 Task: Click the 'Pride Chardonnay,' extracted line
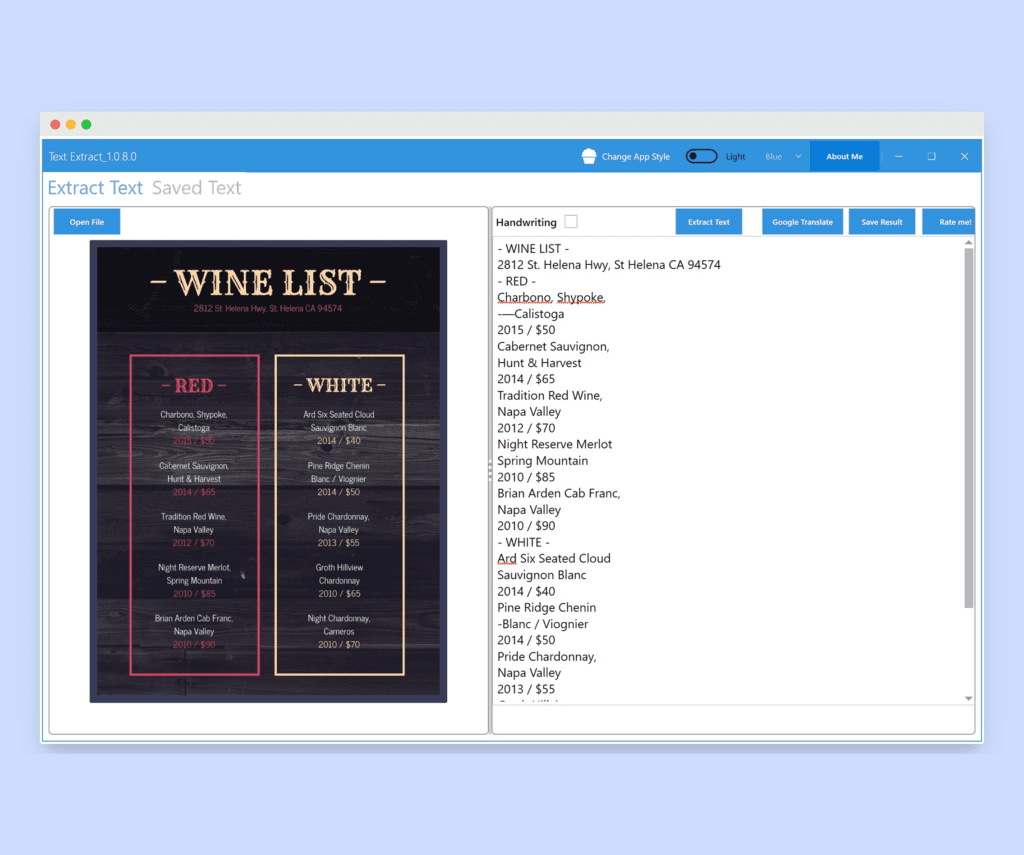pyautogui.click(x=547, y=656)
